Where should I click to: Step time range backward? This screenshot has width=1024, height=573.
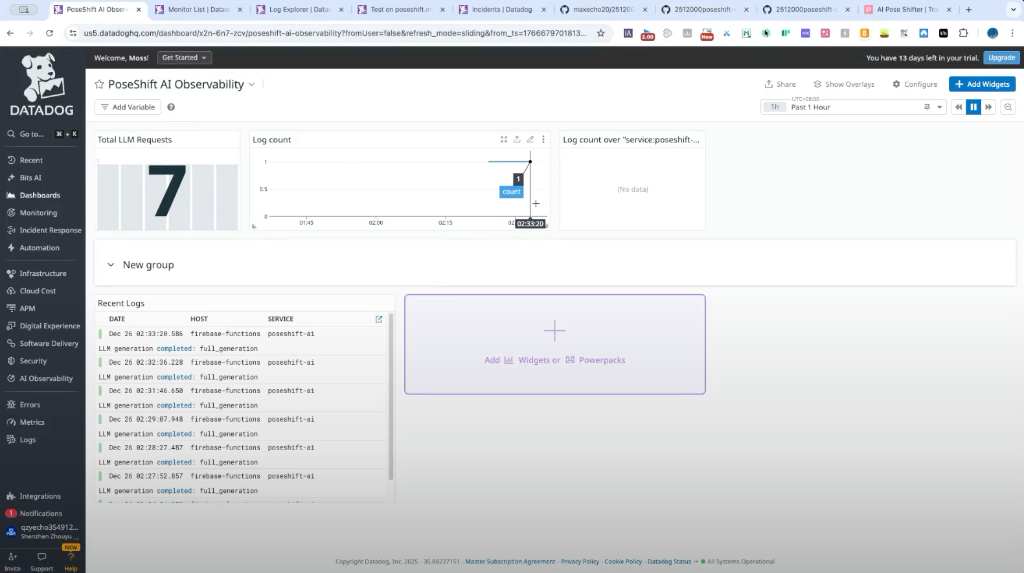[958, 107]
